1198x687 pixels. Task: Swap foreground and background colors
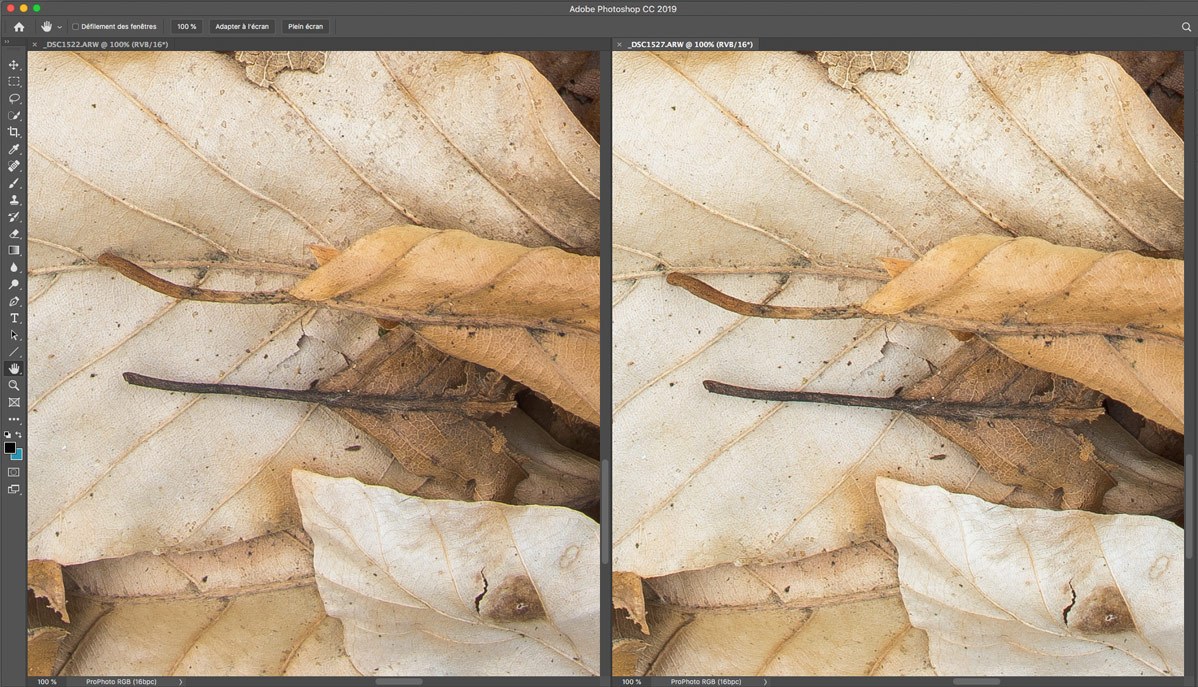click(x=19, y=435)
